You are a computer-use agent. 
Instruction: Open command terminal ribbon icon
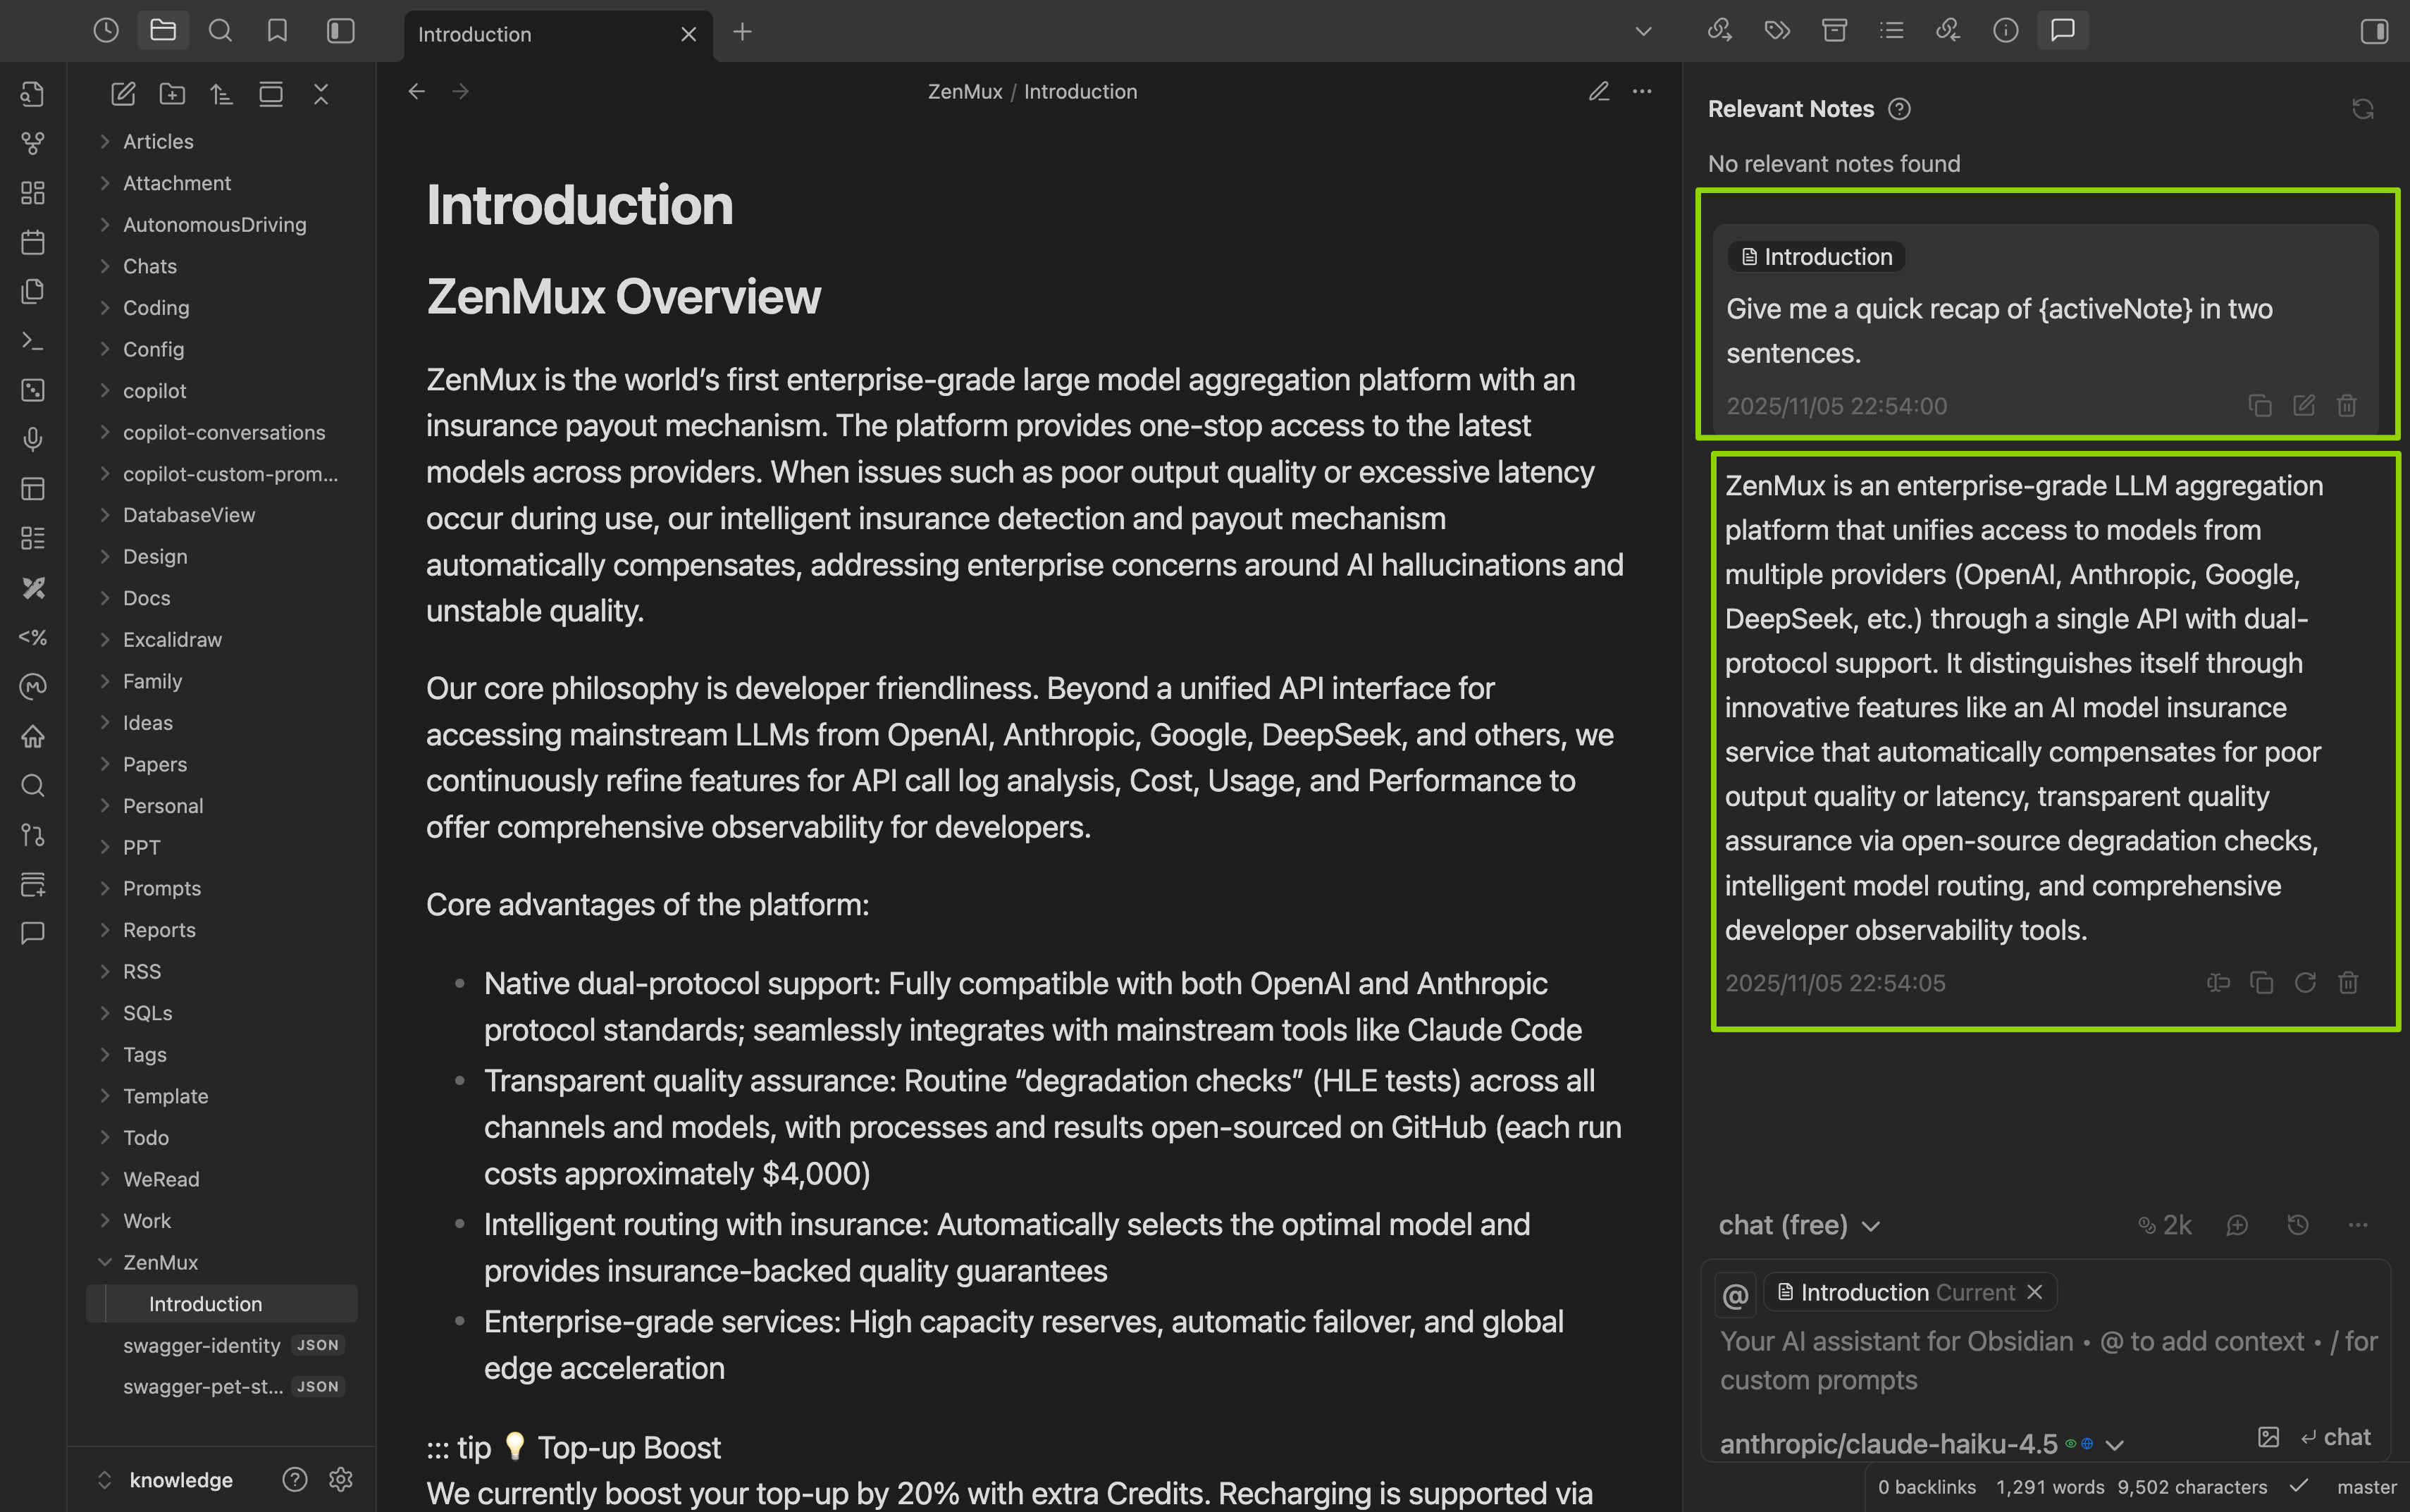[33, 341]
